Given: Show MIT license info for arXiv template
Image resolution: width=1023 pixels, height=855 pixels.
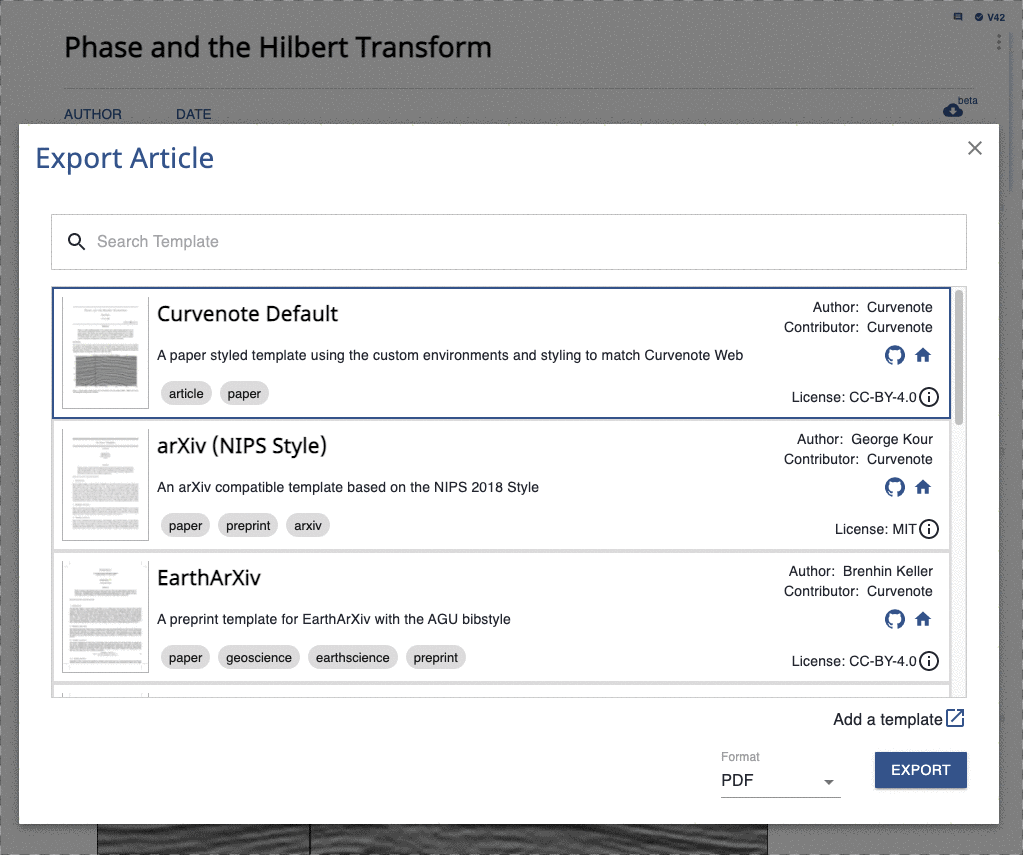Looking at the screenshot, I should [929, 529].
